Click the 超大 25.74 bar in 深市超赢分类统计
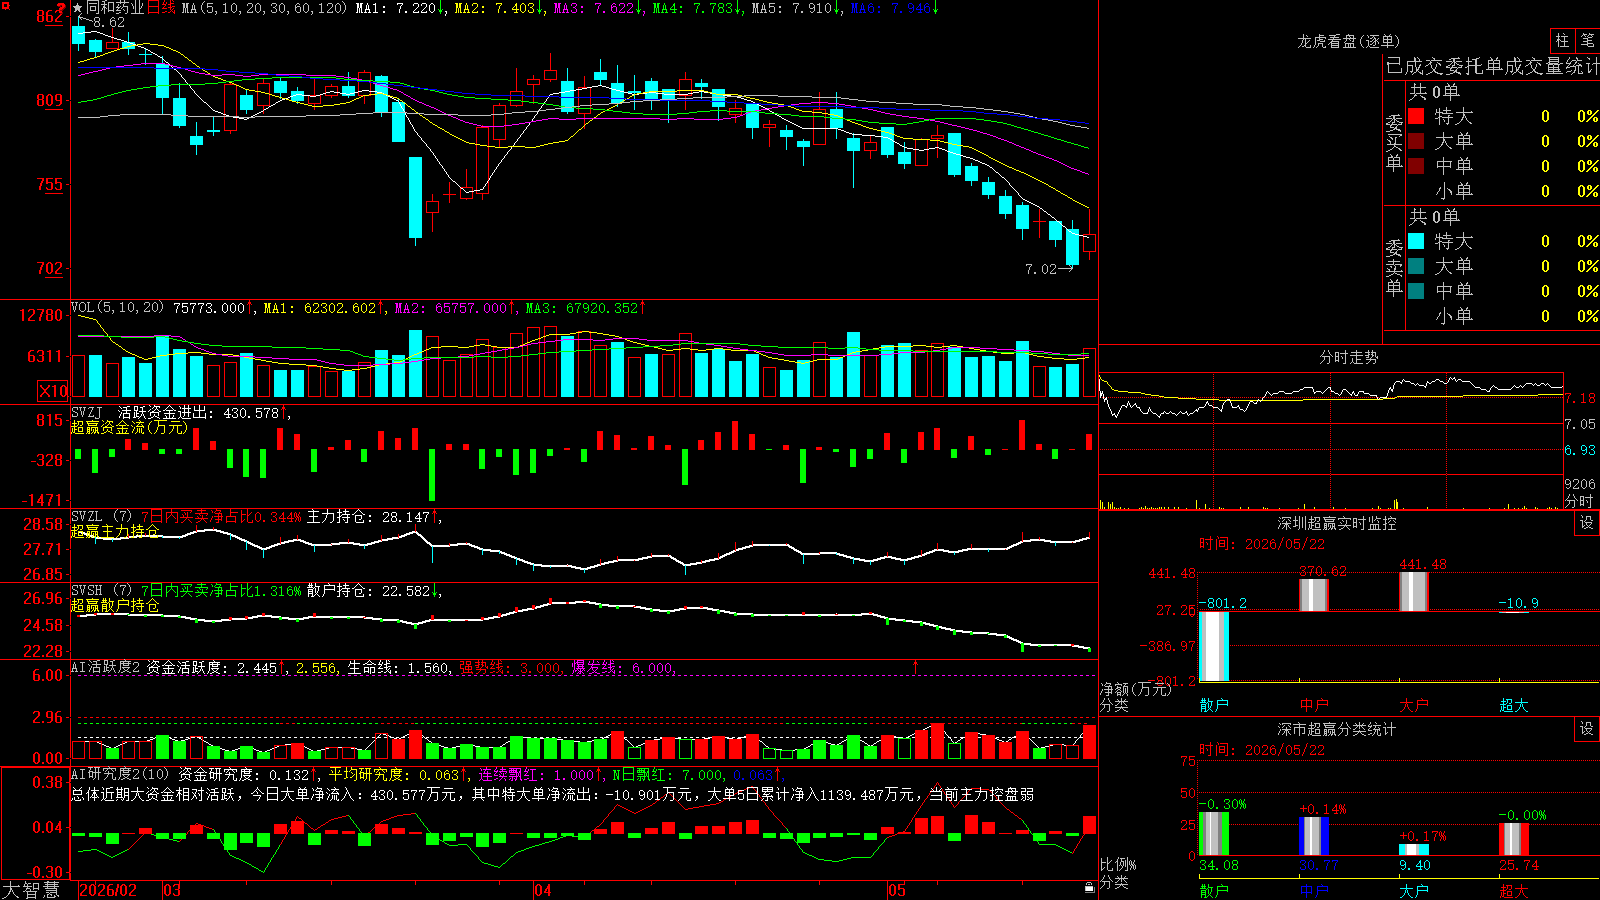 pyautogui.click(x=1514, y=840)
